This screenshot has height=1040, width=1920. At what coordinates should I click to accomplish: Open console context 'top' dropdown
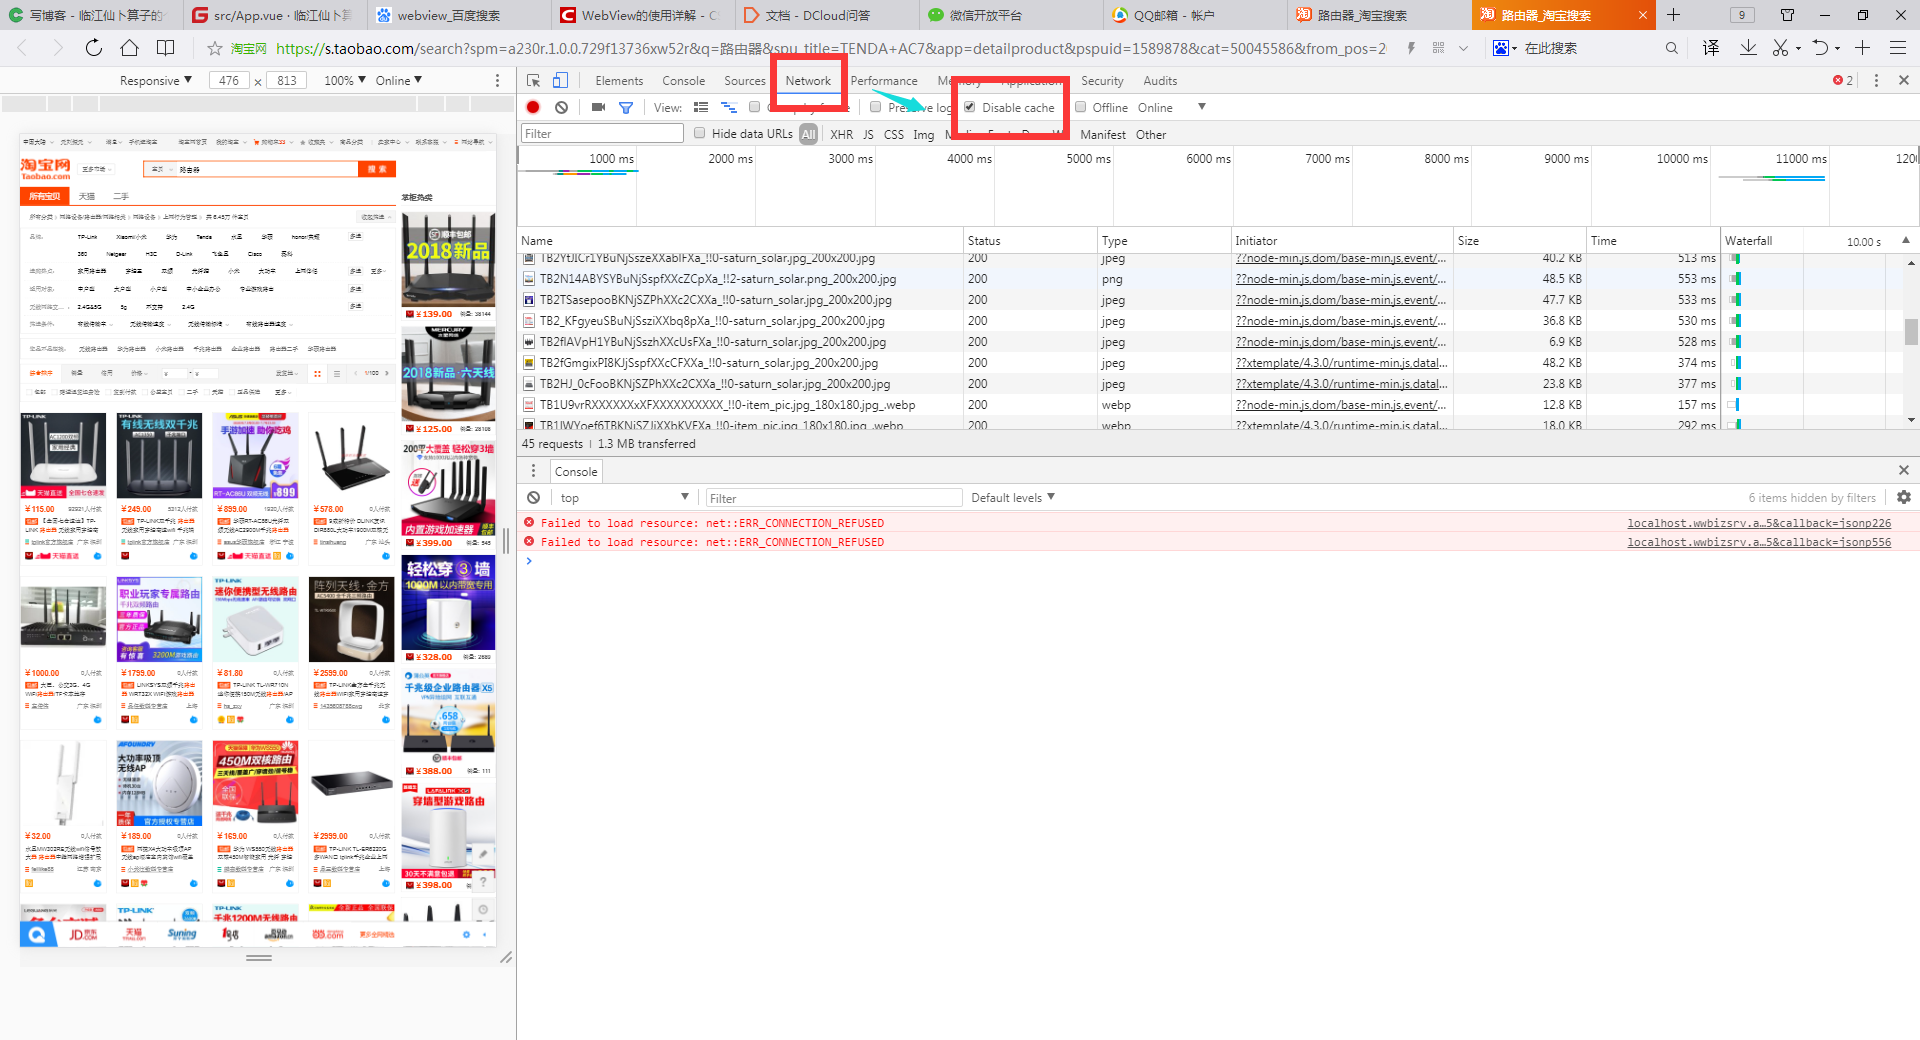click(x=624, y=498)
